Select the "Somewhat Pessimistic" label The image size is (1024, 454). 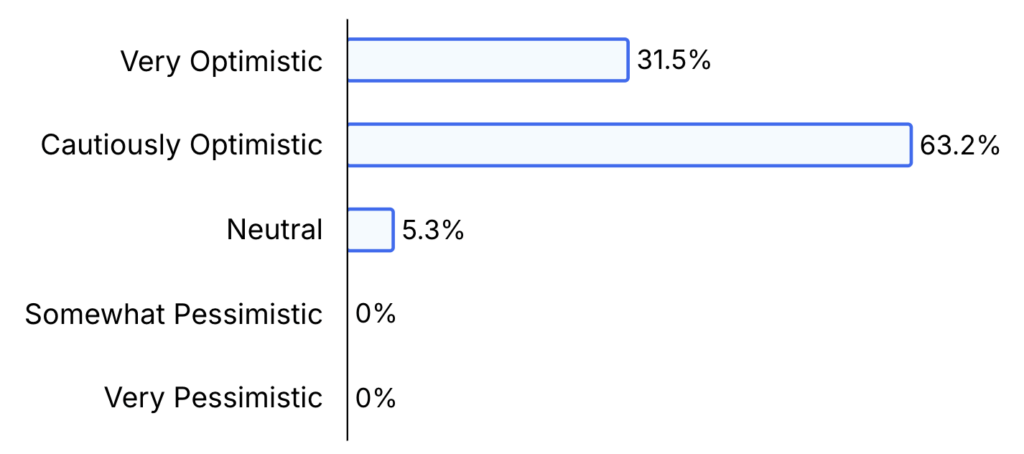173,314
